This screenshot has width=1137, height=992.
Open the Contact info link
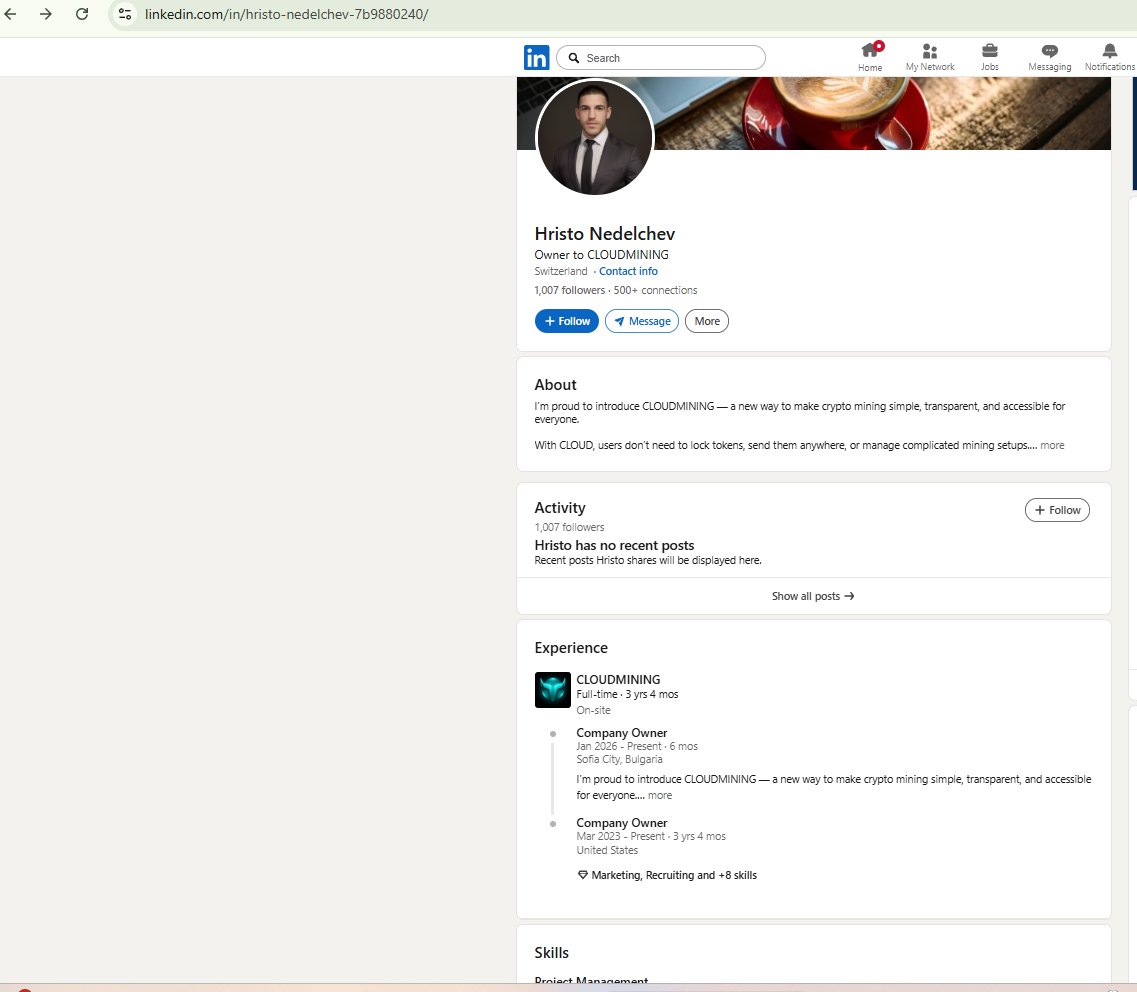pyautogui.click(x=628, y=271)
